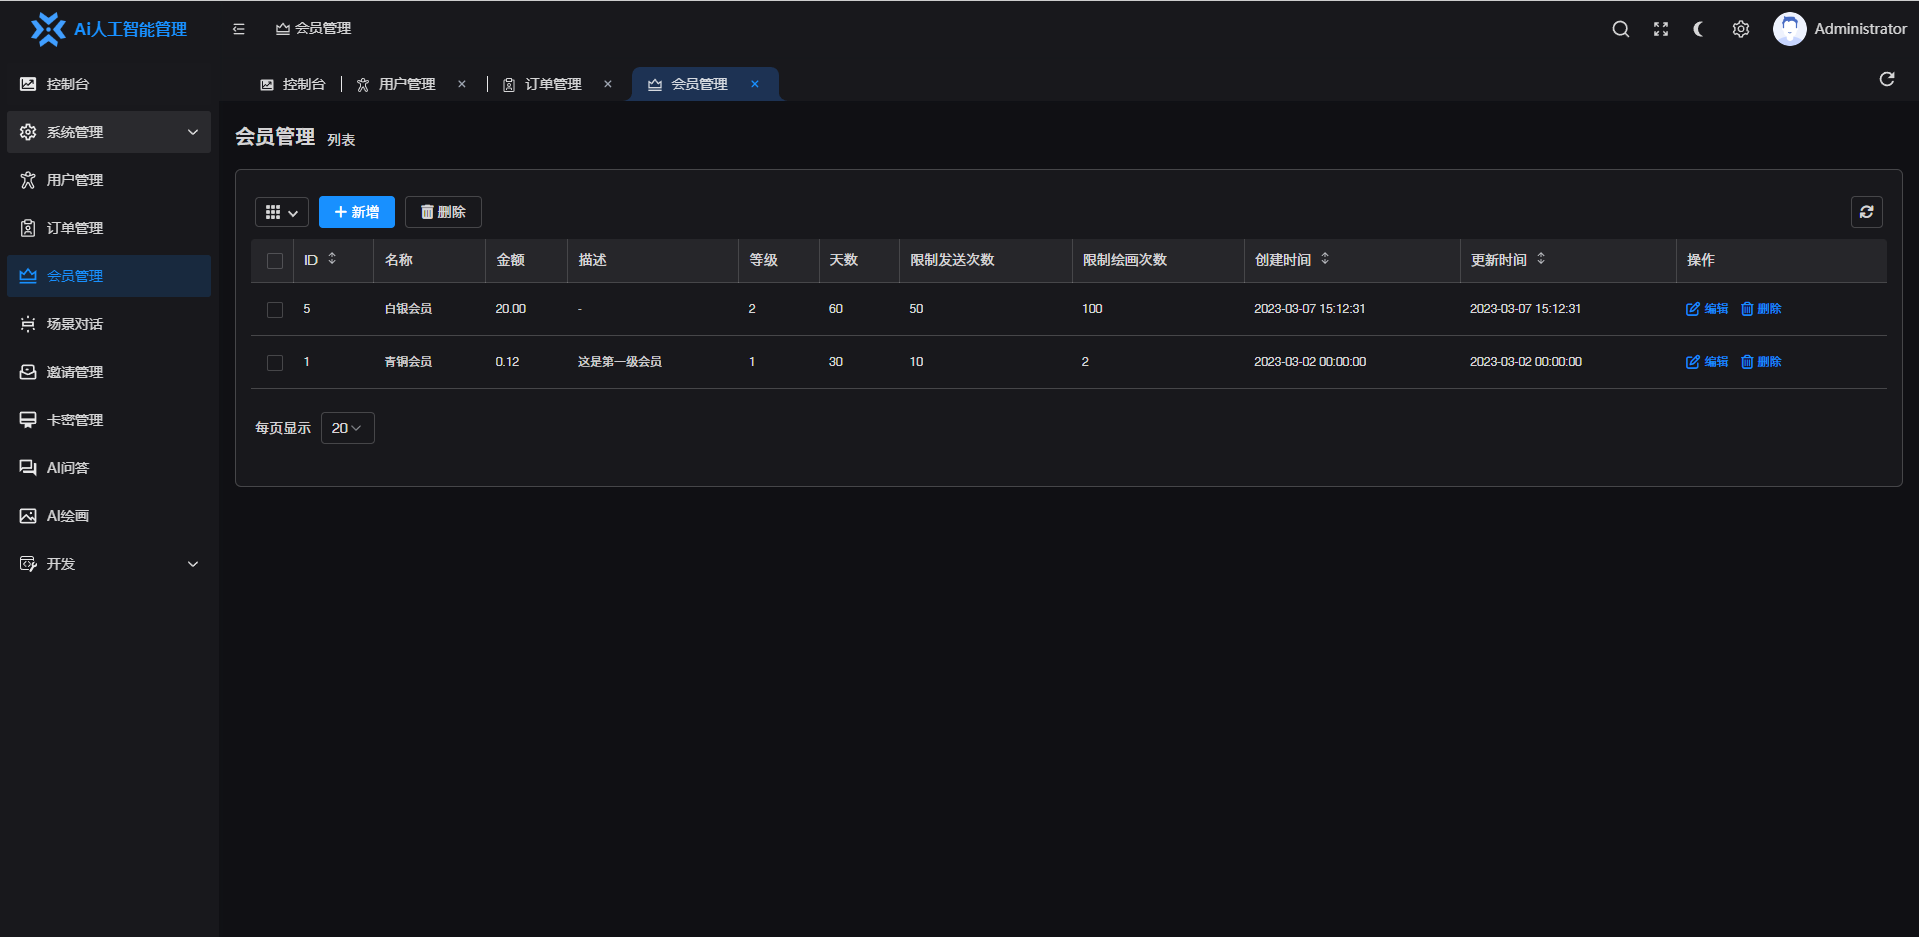The height and width of the screenshot is (937, 1919).
Task: Collapse the sidebar with the menu fold icon
Action: click(x=238, y=29)
